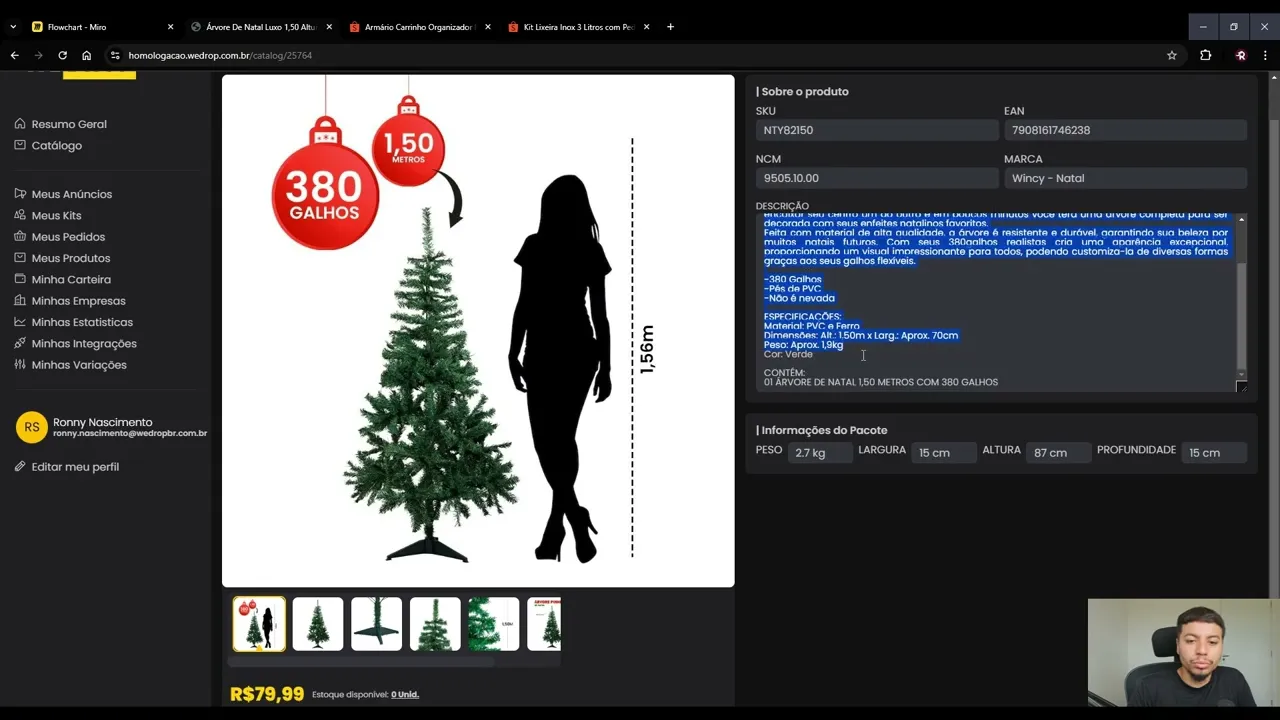Click the Meus Anúncios megaphone icon
Viewport: 1280px width, 720px height.
[20, 194]
